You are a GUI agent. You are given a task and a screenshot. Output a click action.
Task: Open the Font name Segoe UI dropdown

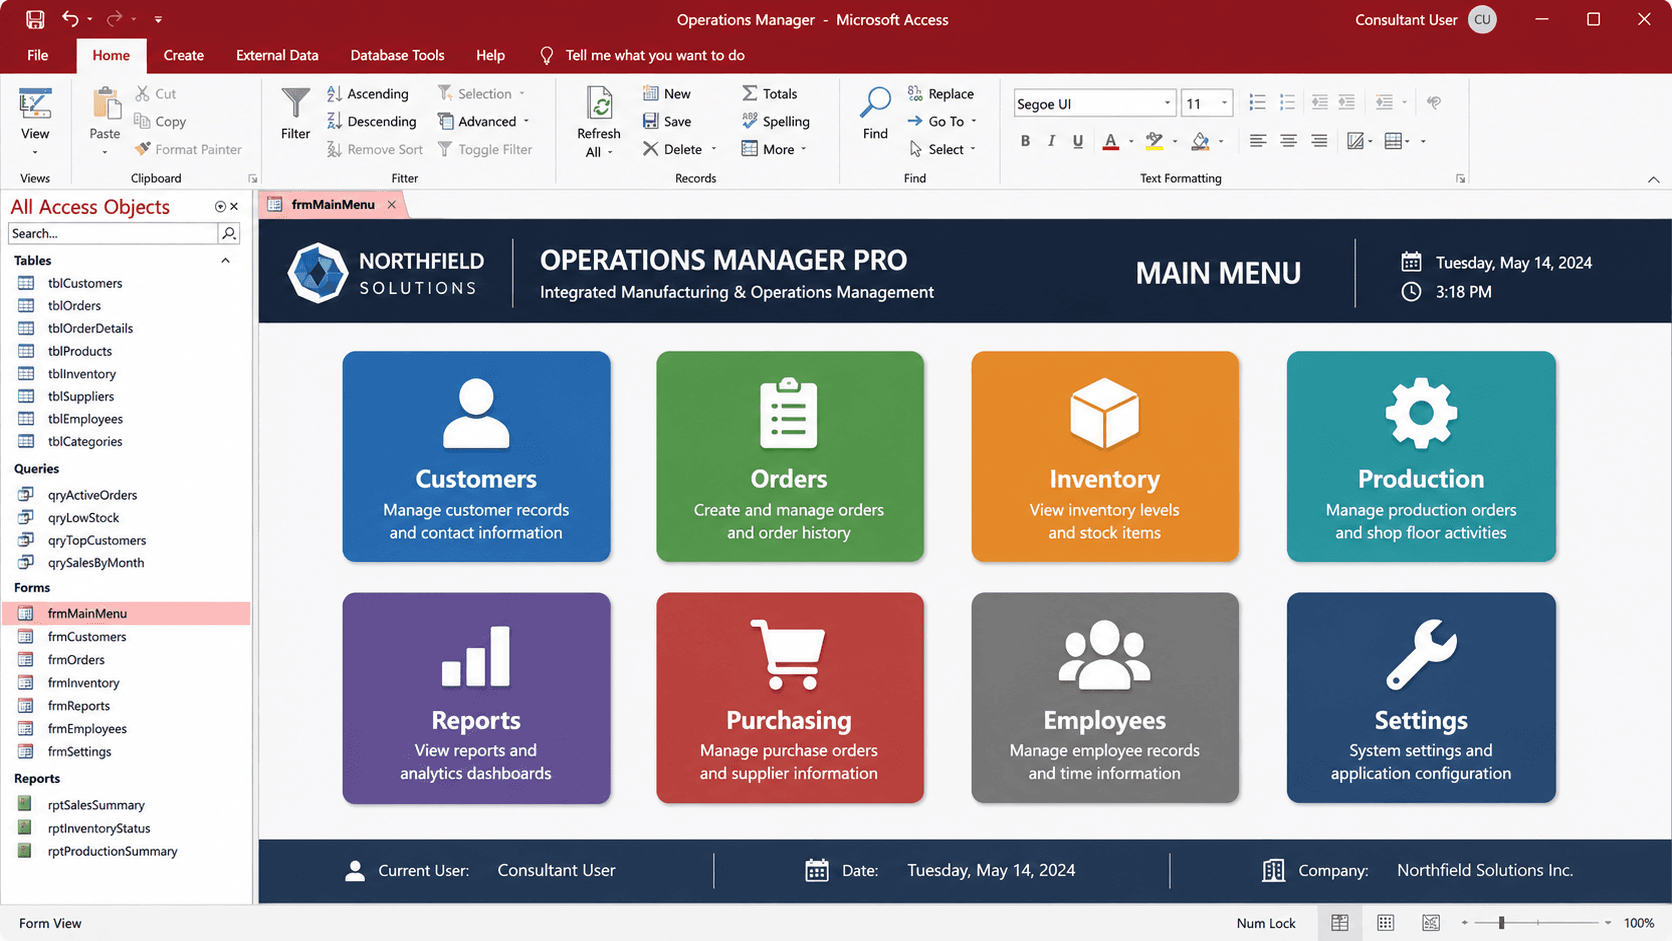[1167, 103]
